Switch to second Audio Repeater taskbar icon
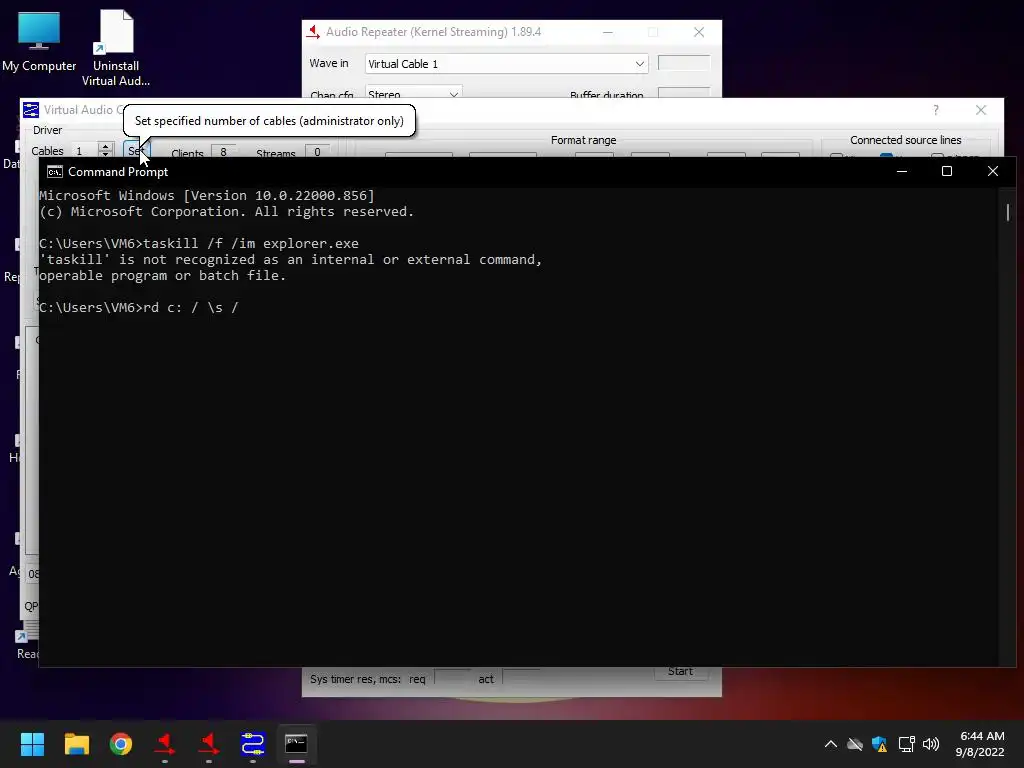The height and width of the screenshot is (768, 1024). [209, 744]
